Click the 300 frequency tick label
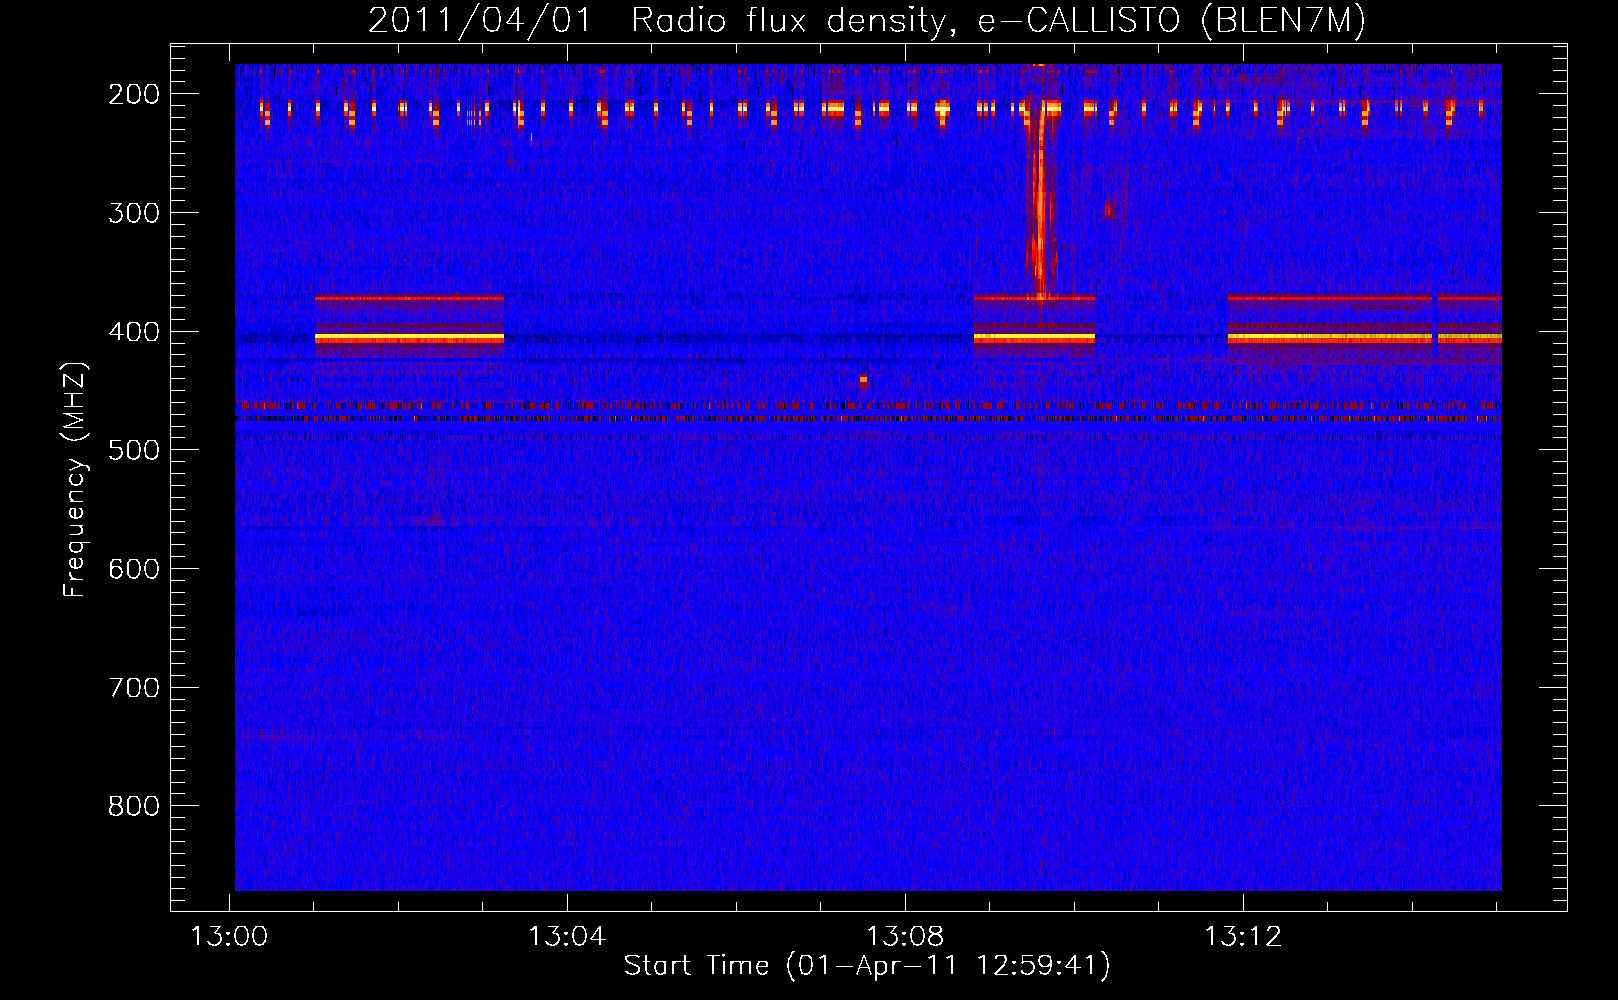The image size is (1618, 1000). coord(134,213)
